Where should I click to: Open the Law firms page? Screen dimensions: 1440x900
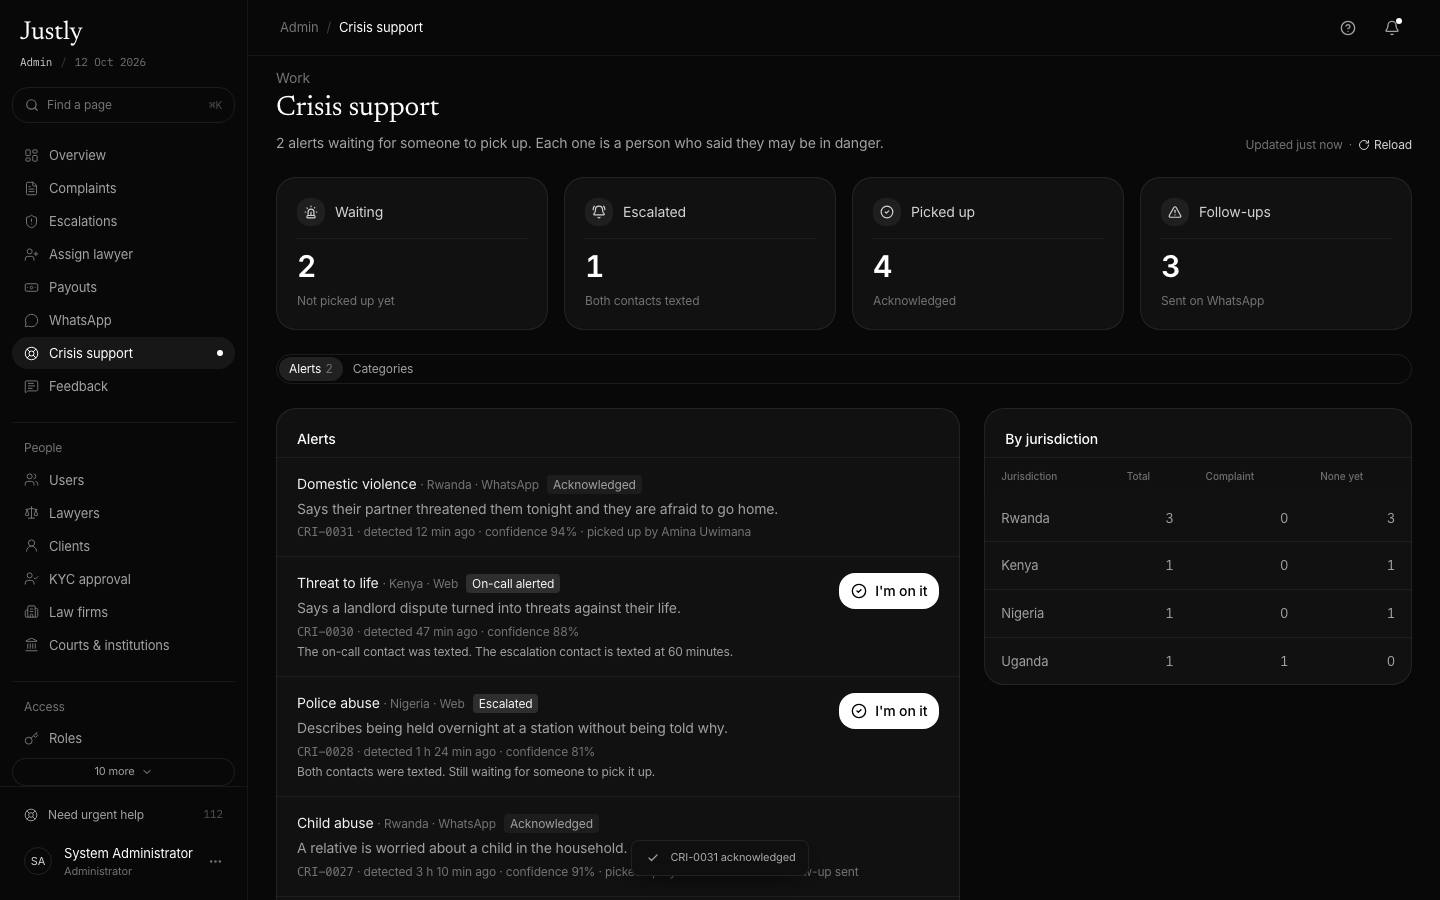pos(123,612)
